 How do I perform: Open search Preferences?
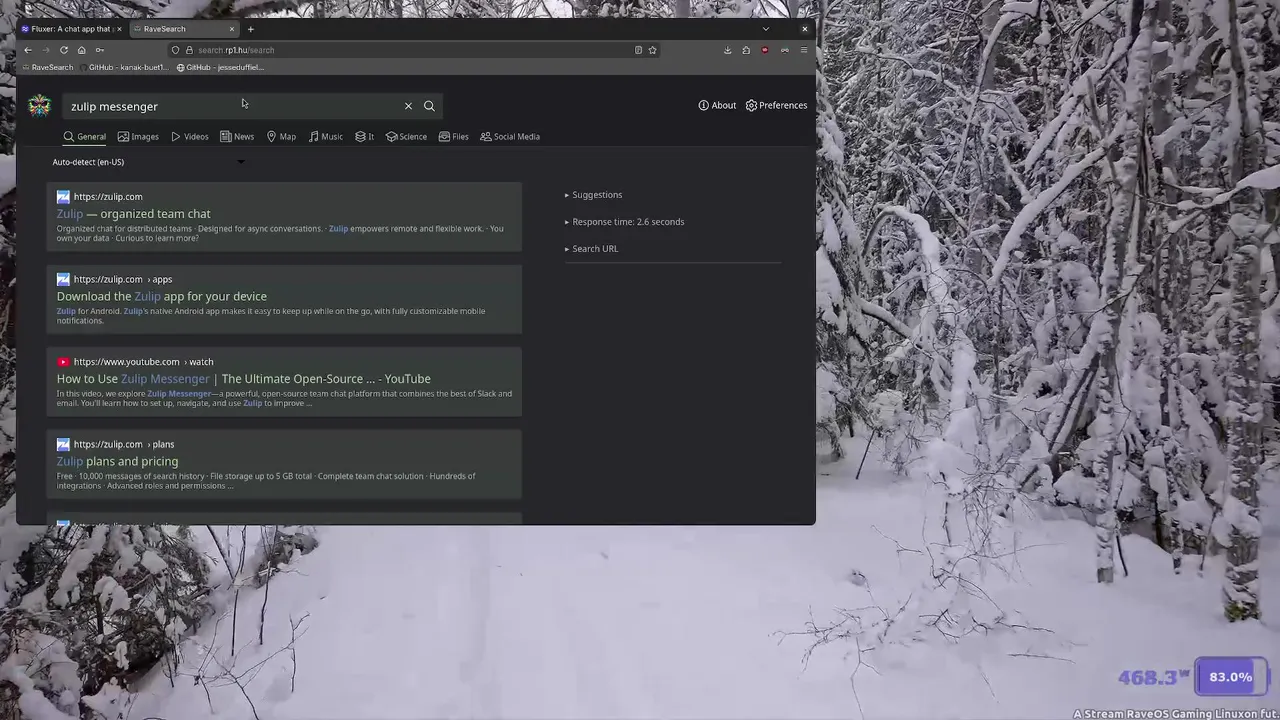click(776, 105)
